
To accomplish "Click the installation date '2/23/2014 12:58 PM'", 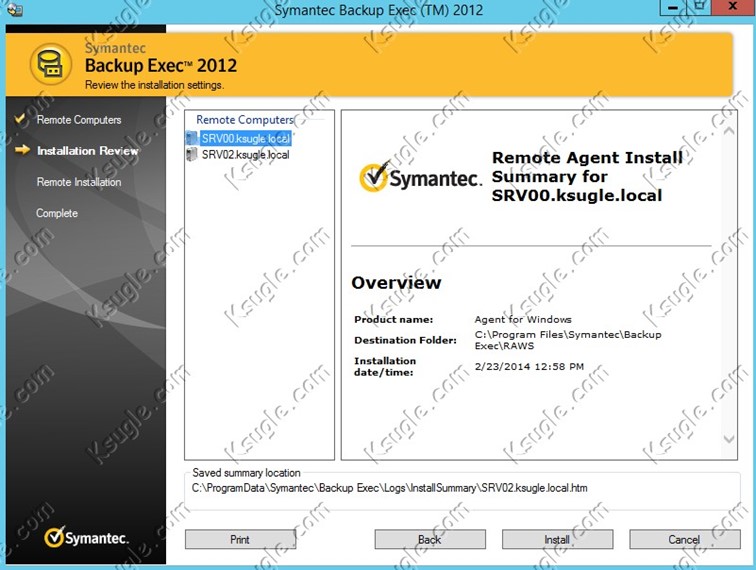I will [x=529, y=366].
